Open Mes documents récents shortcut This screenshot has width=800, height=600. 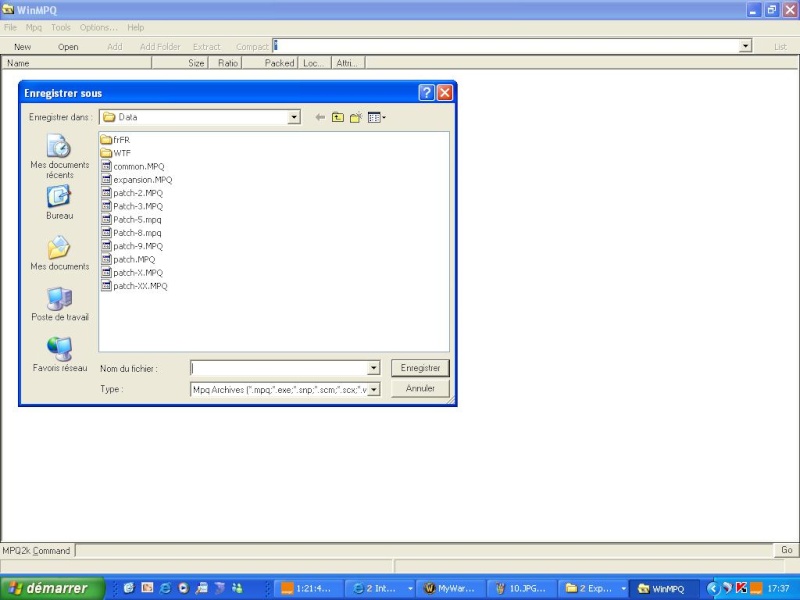click(x=60, y=156)
